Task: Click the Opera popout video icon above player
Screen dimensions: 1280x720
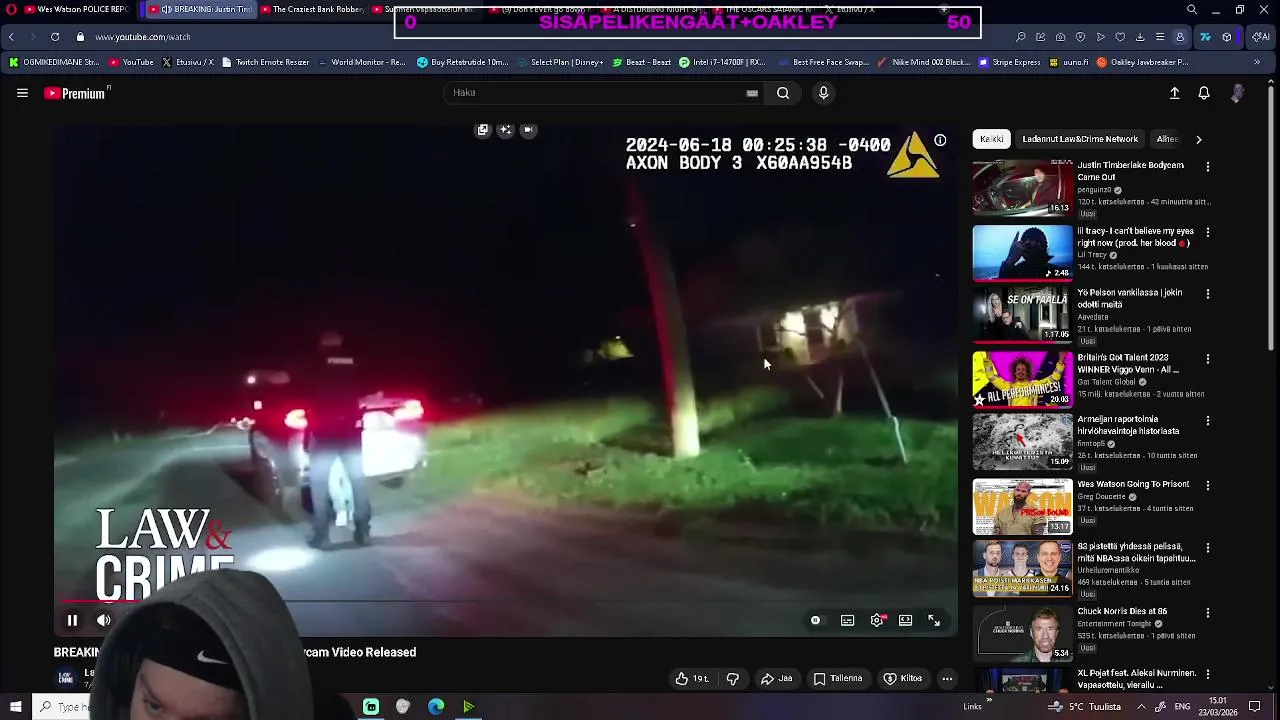Action: tap(483, 130)
